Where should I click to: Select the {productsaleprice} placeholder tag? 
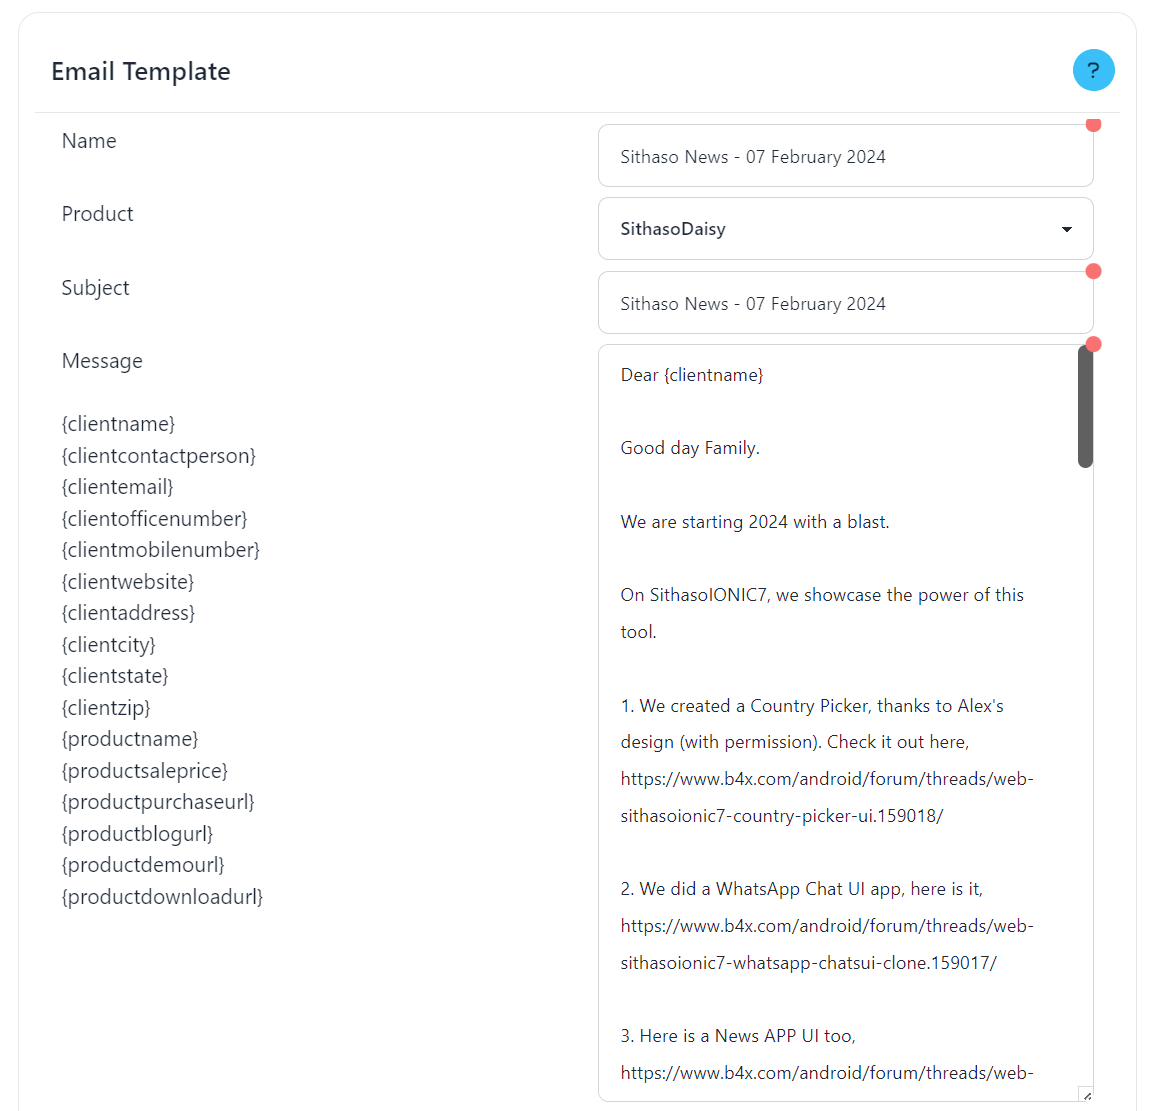(x=145, y=771)
